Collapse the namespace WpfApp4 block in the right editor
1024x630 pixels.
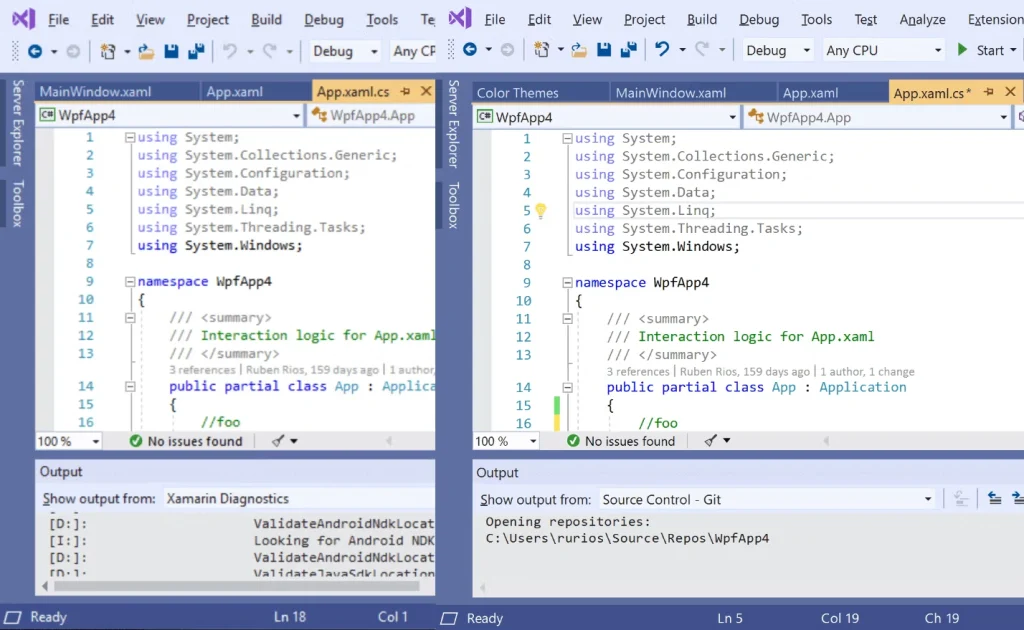[567, 283]
